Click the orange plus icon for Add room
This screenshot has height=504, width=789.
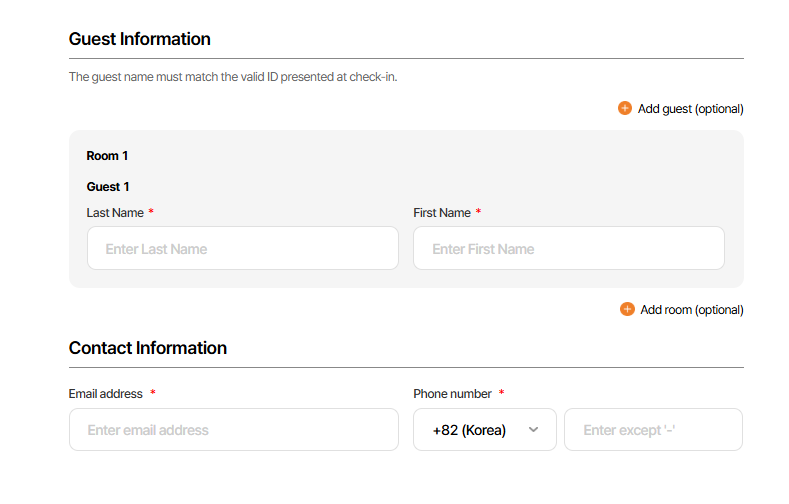[627, 309]
